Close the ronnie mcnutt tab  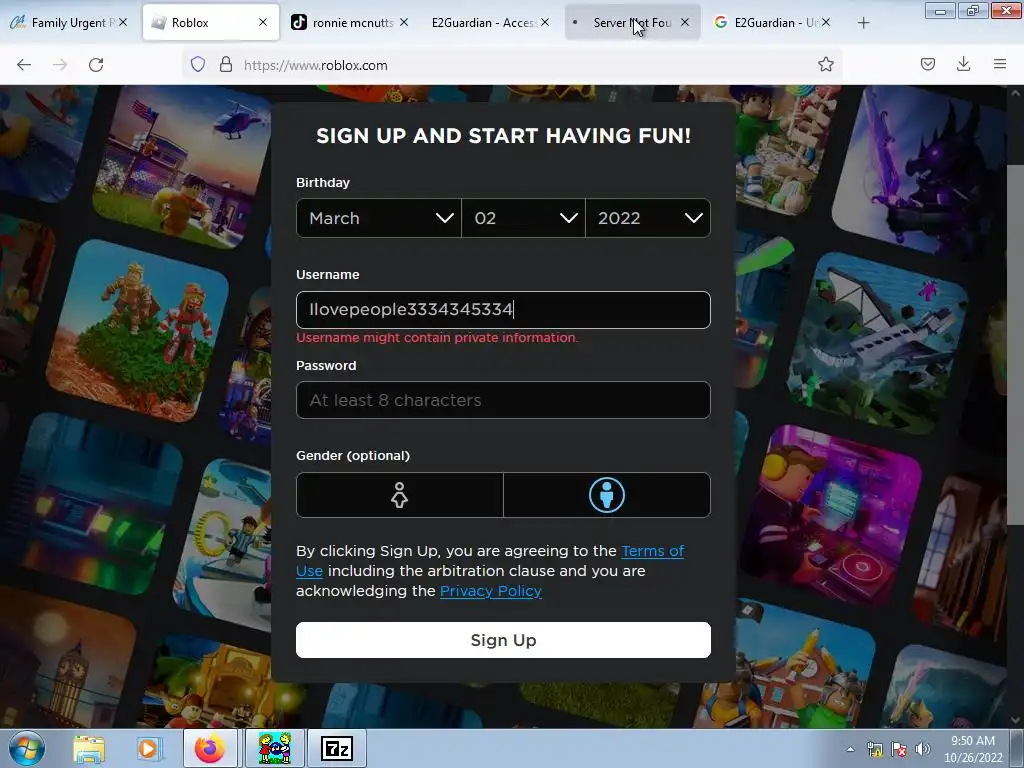point(404,22)
